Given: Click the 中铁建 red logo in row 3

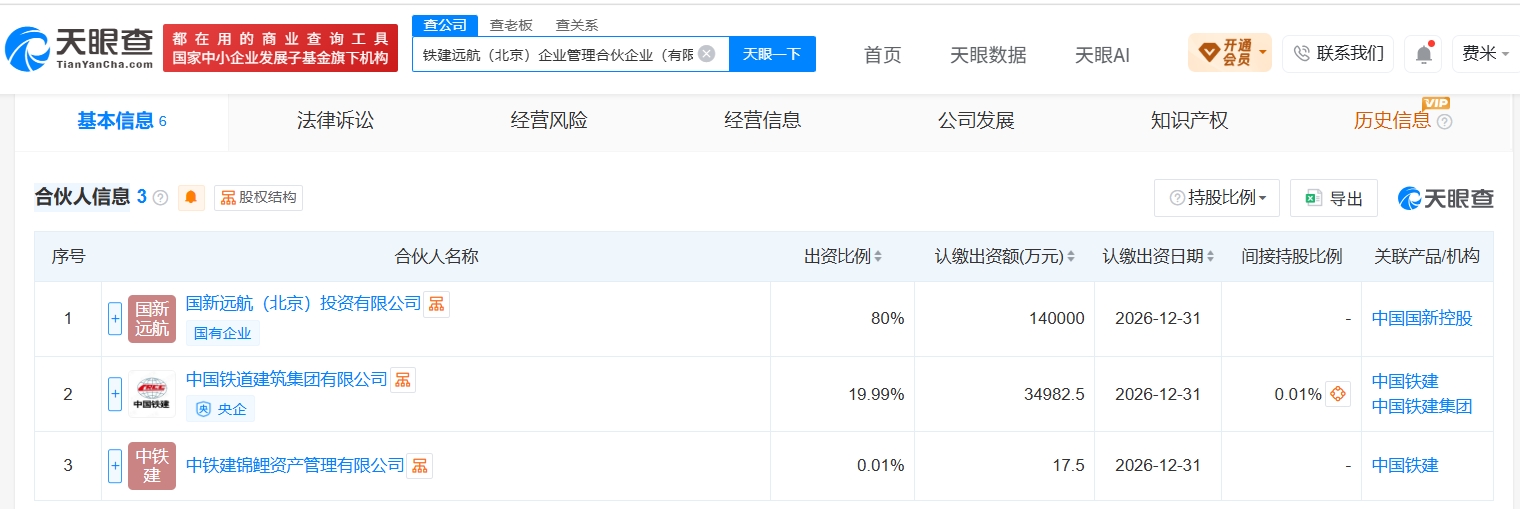Looking at the screenshot, I should (x=152, y=466).
